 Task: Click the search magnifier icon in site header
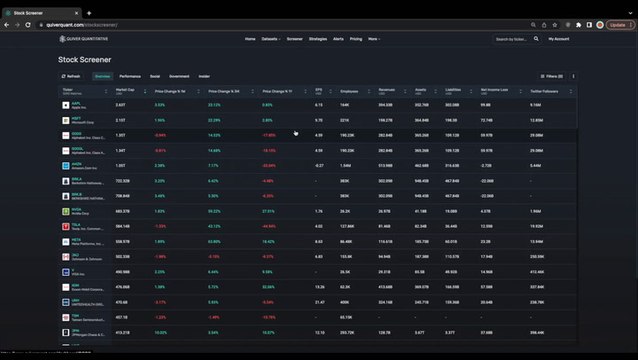click(536, 39)
